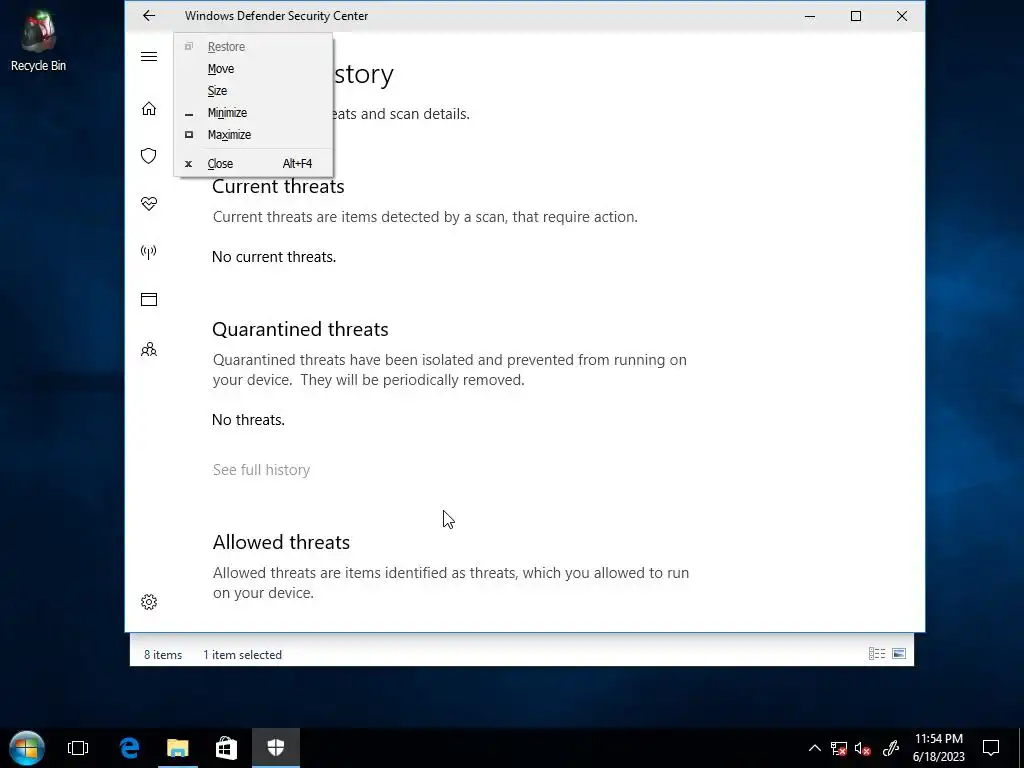
Task: Choose Minimize from the system menu
Action: (253, 113)
